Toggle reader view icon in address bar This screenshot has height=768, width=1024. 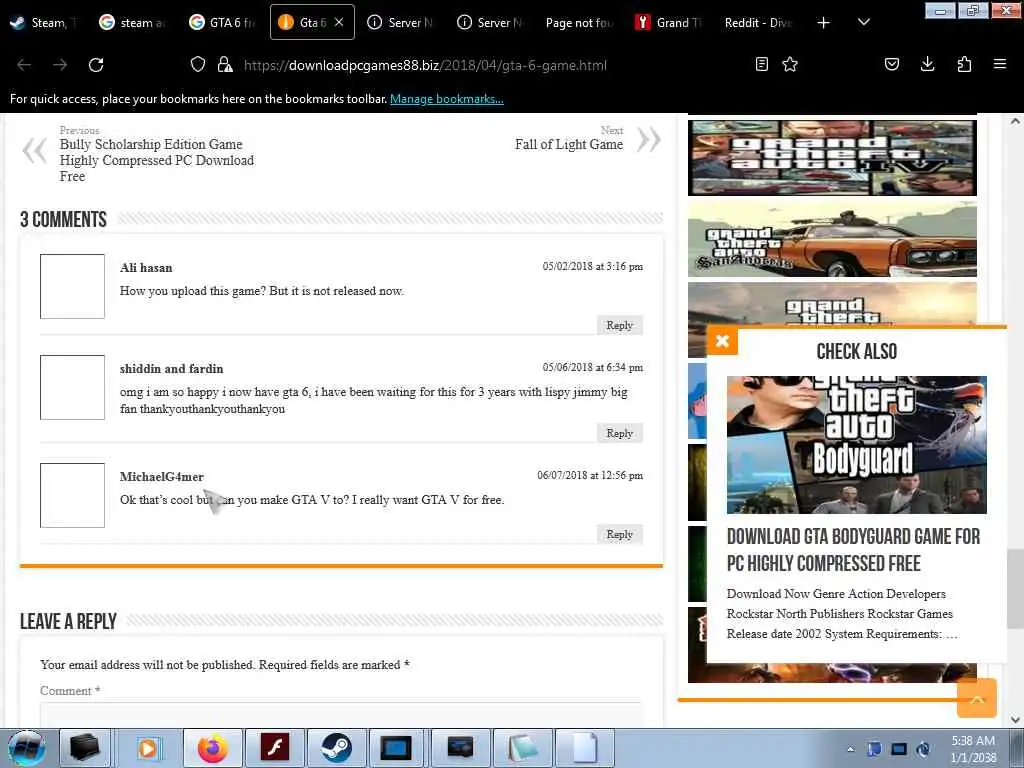point(761,64)
